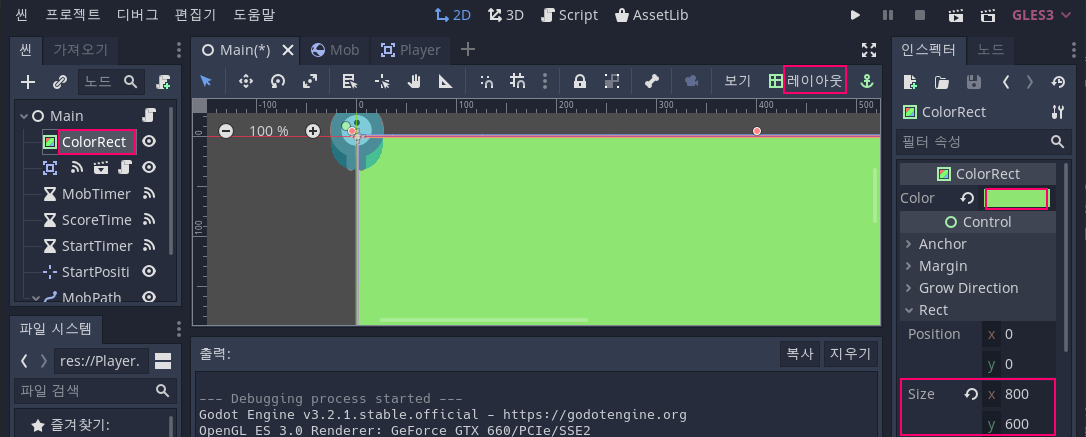Click the change pivot tool icon
This screenshot has height=437, width=1086.
(x=382, y=81)
